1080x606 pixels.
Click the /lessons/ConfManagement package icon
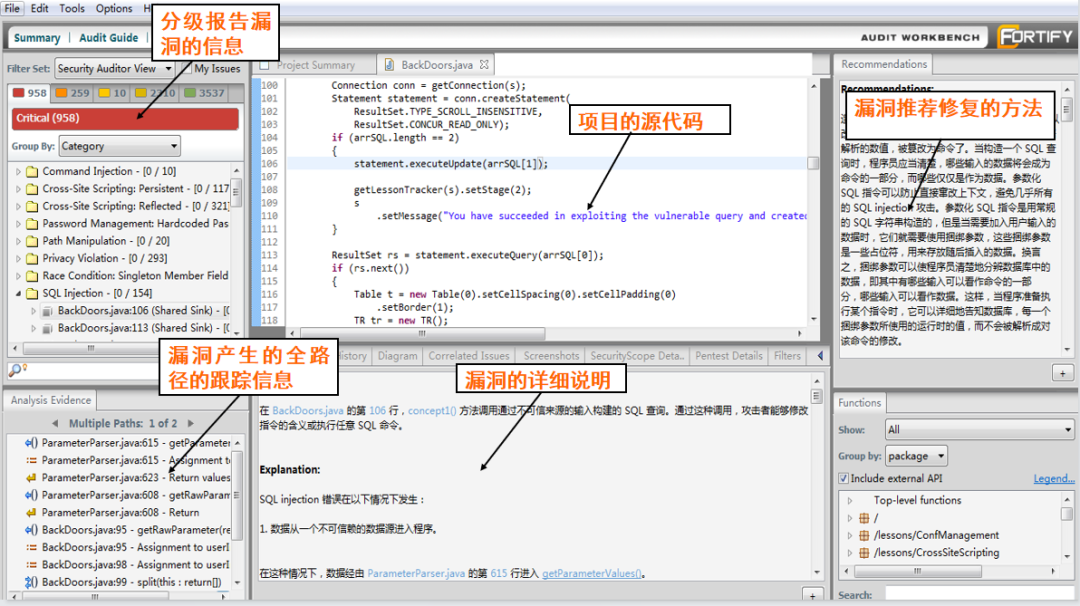pos(864,535)
